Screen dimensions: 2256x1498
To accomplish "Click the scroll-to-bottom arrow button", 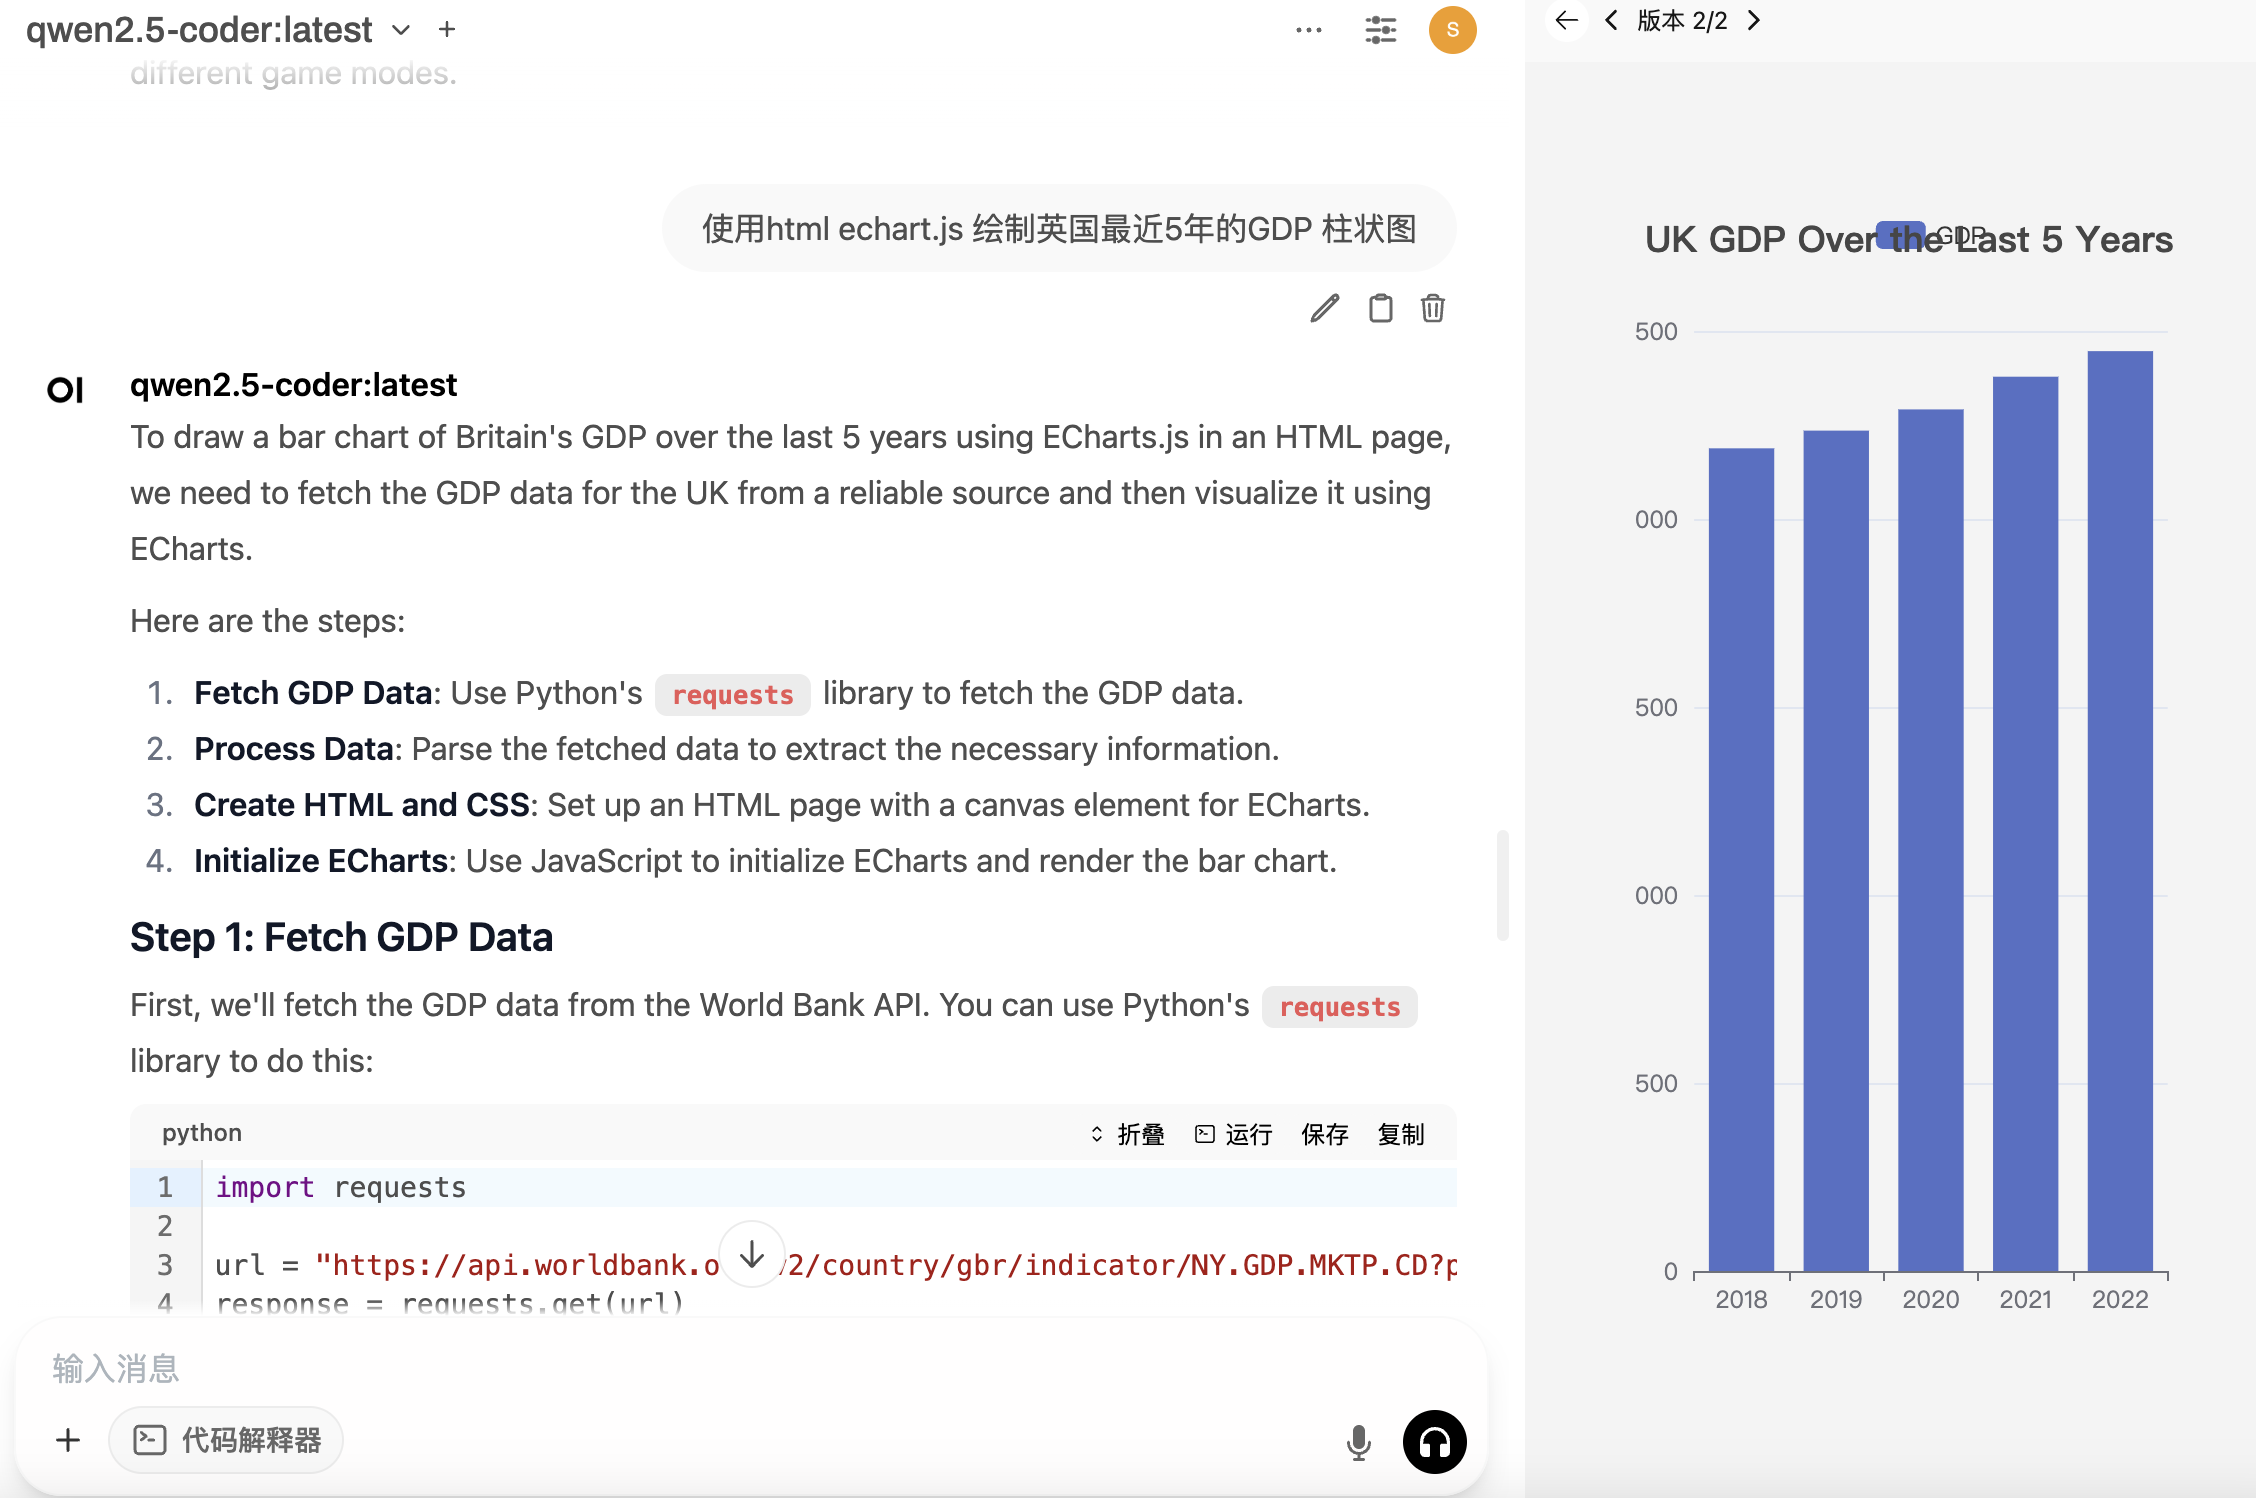I will pos(752,1254).
